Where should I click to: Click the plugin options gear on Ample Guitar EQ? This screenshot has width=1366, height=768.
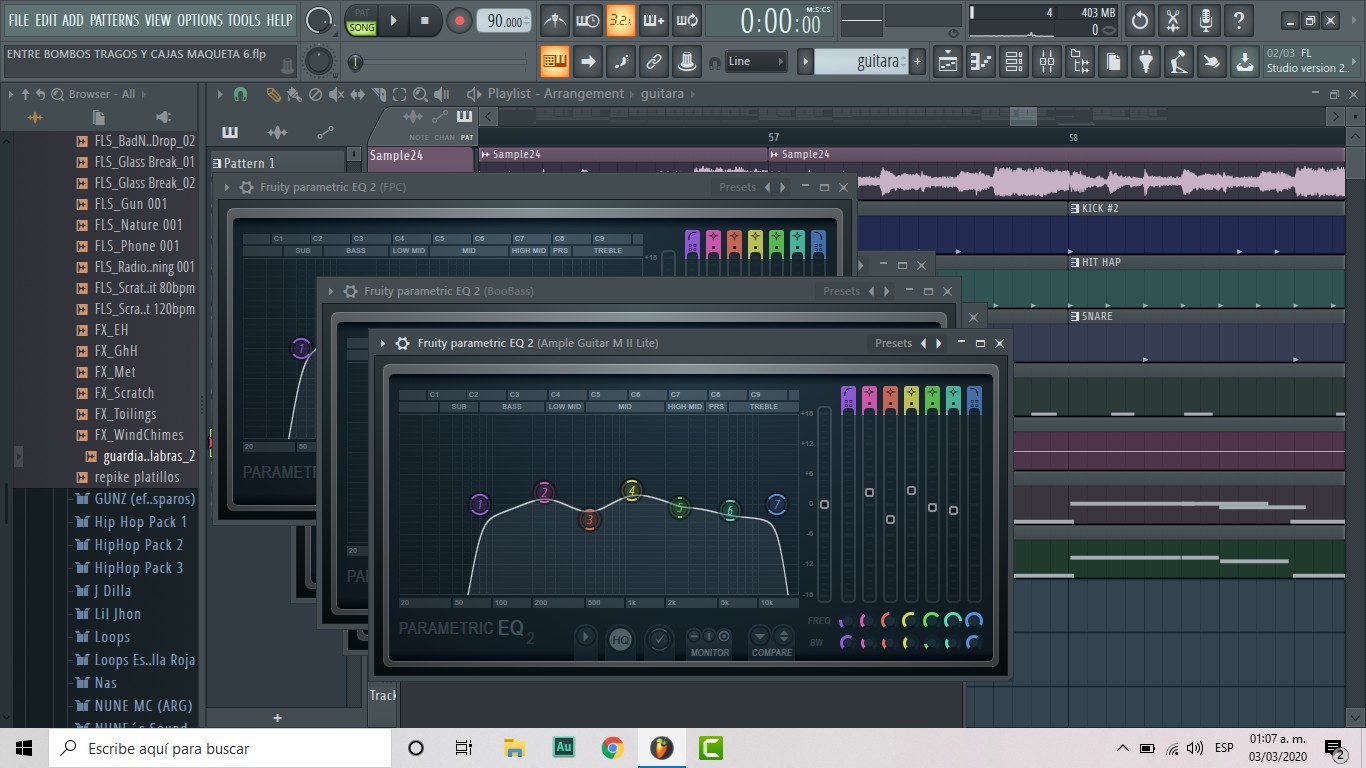pyautogui.click(x=402, y=343)
